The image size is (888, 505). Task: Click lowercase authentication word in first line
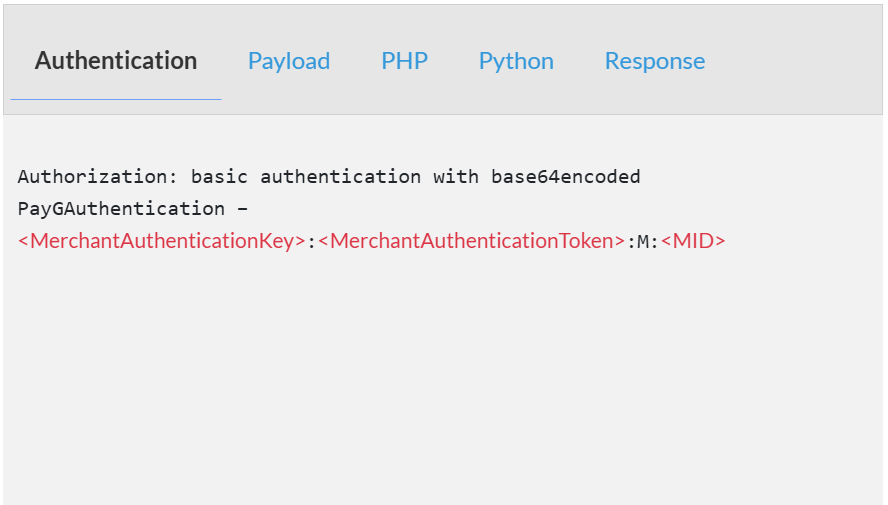coord(340,177)
